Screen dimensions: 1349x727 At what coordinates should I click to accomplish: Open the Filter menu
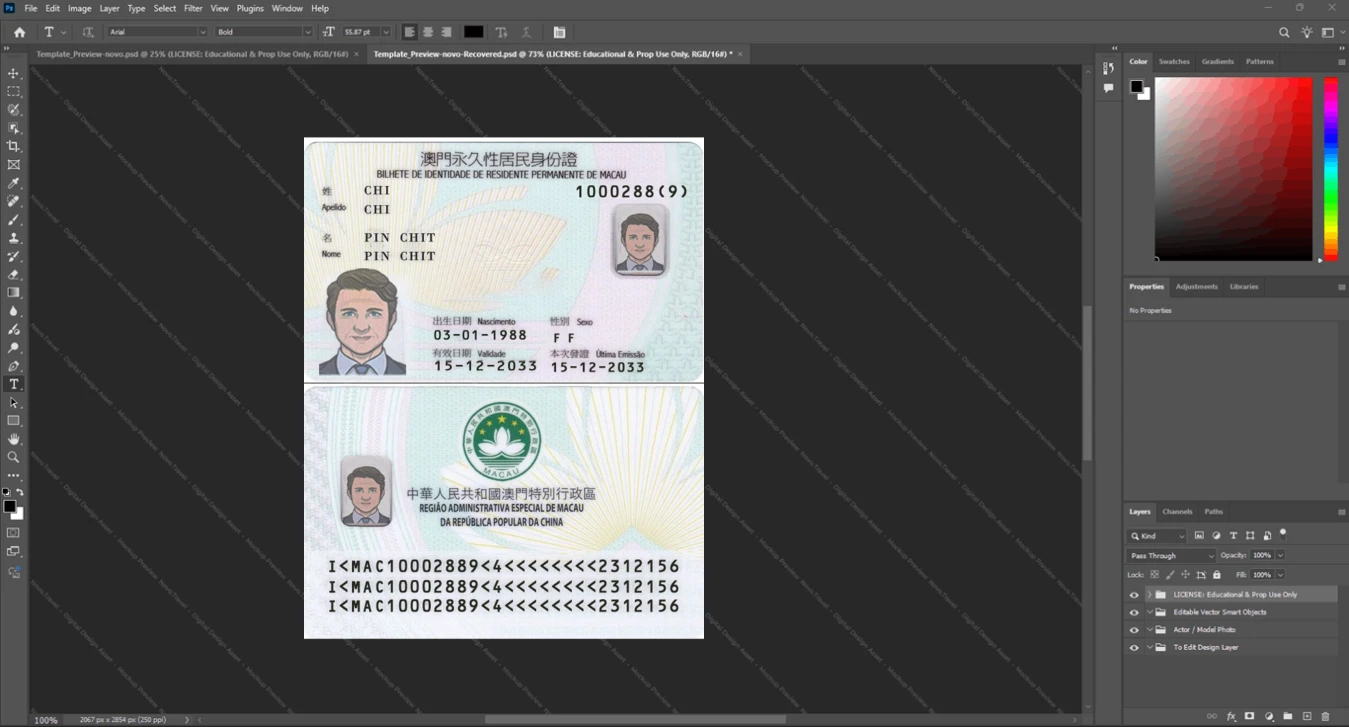pos(193,8)
